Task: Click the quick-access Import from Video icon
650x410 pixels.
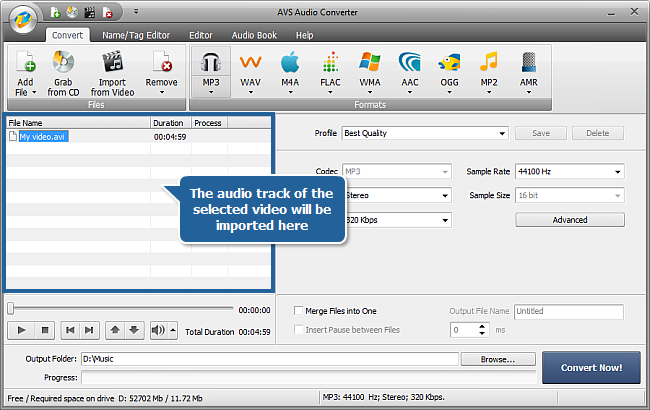Action: pos(90,12)
